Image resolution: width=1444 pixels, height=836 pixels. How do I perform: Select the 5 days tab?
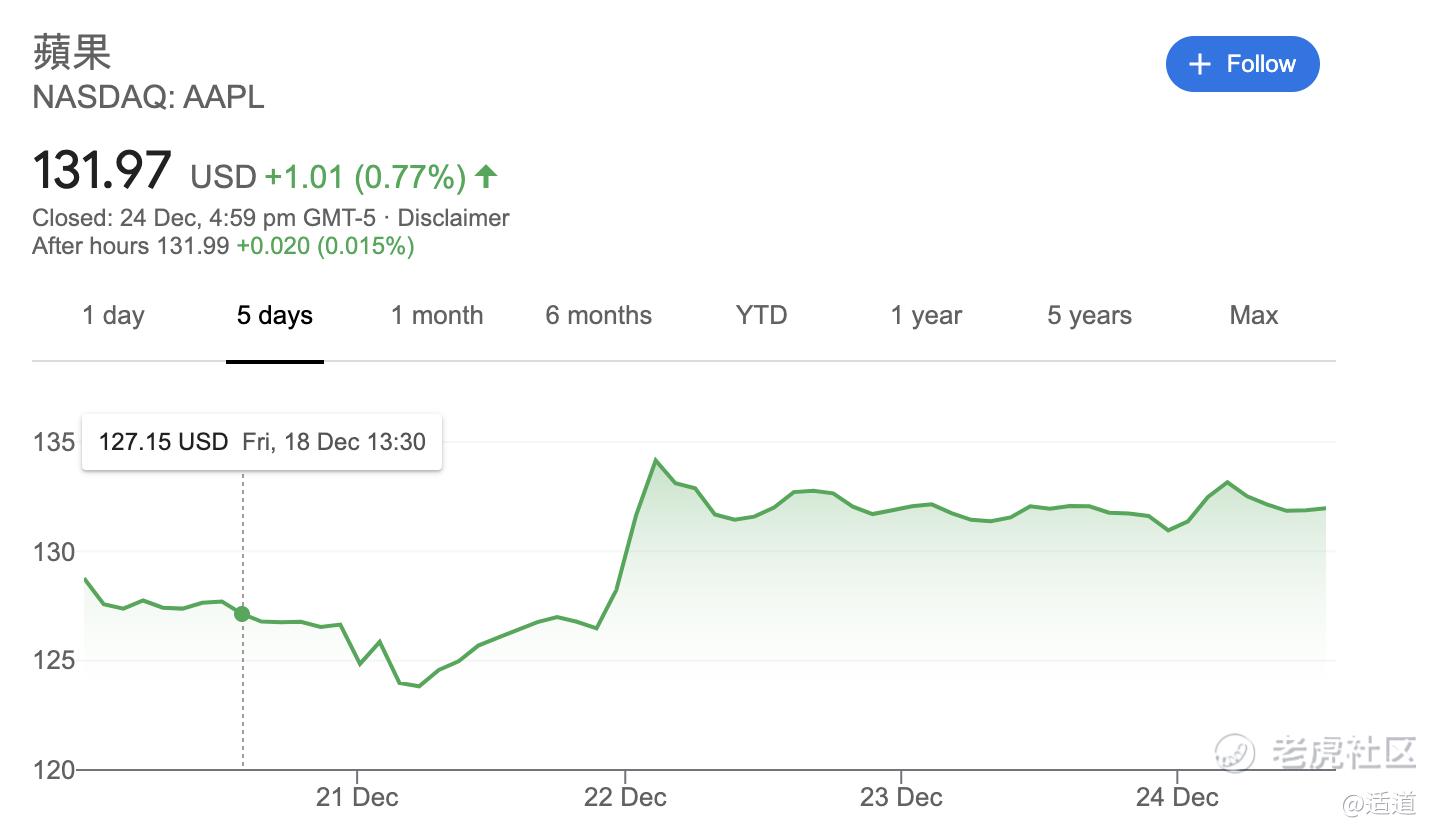tap(274, 316)
